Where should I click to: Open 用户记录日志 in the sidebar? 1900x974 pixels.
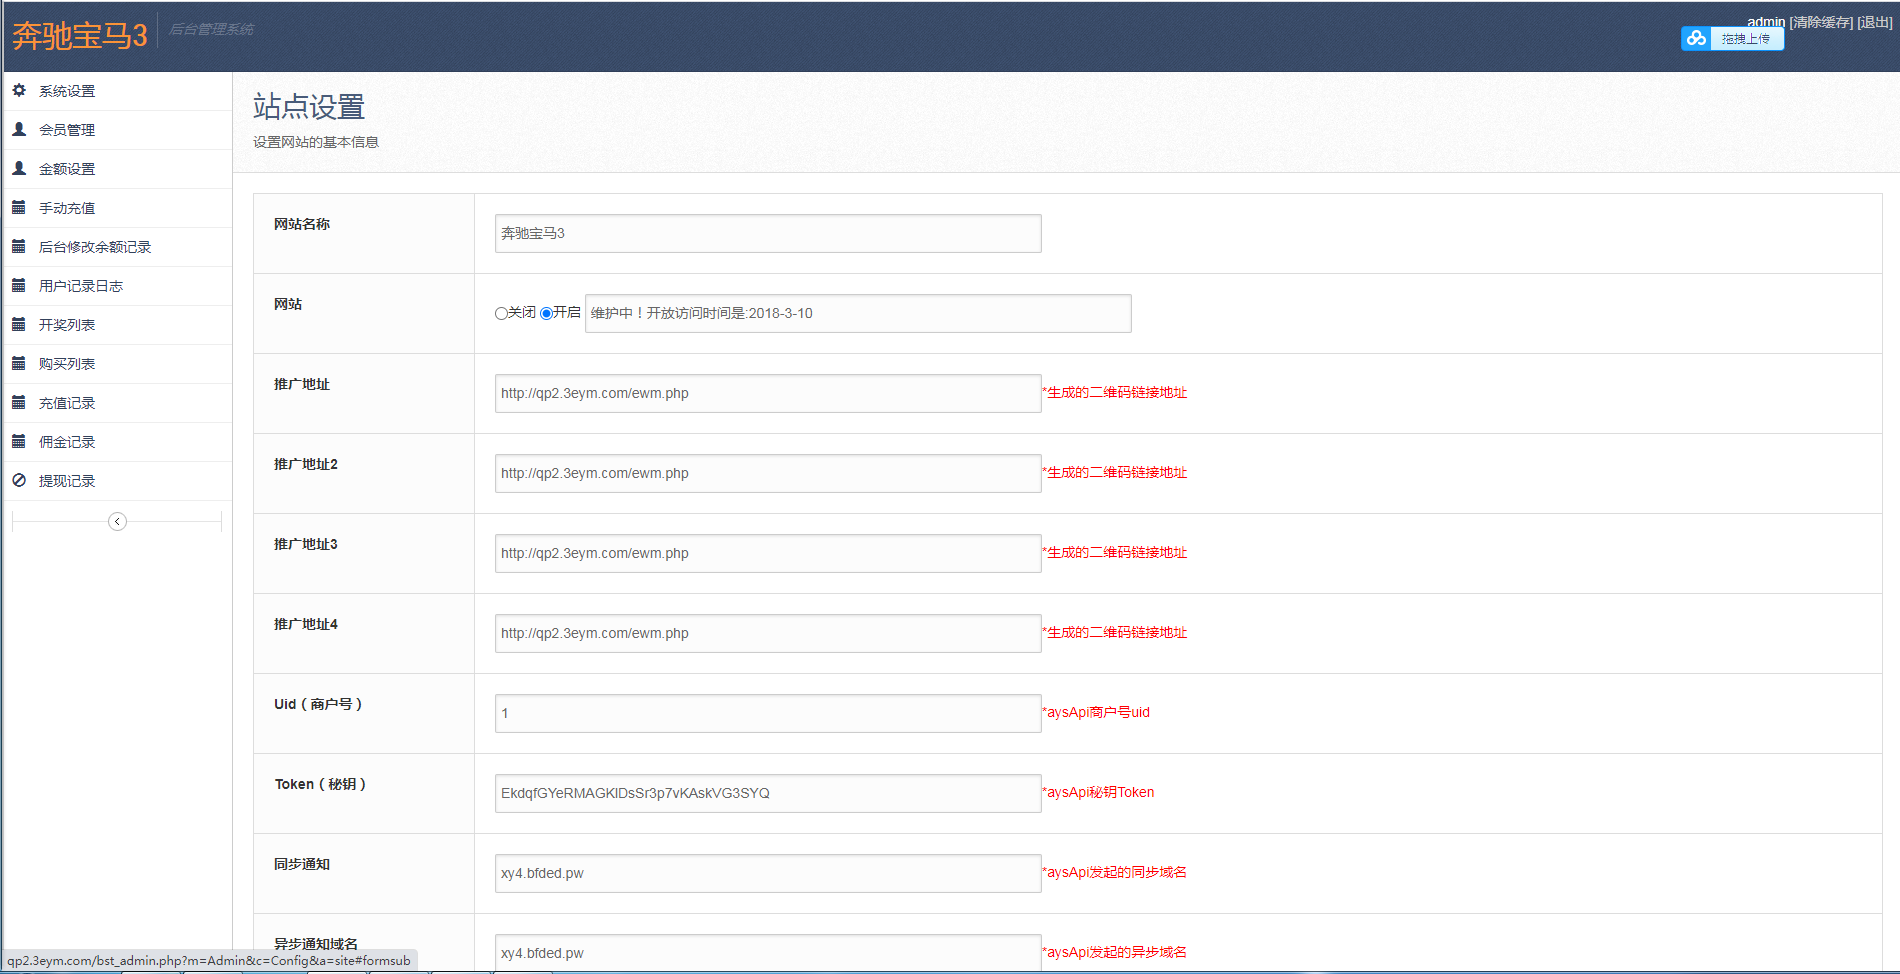(80, 286)
